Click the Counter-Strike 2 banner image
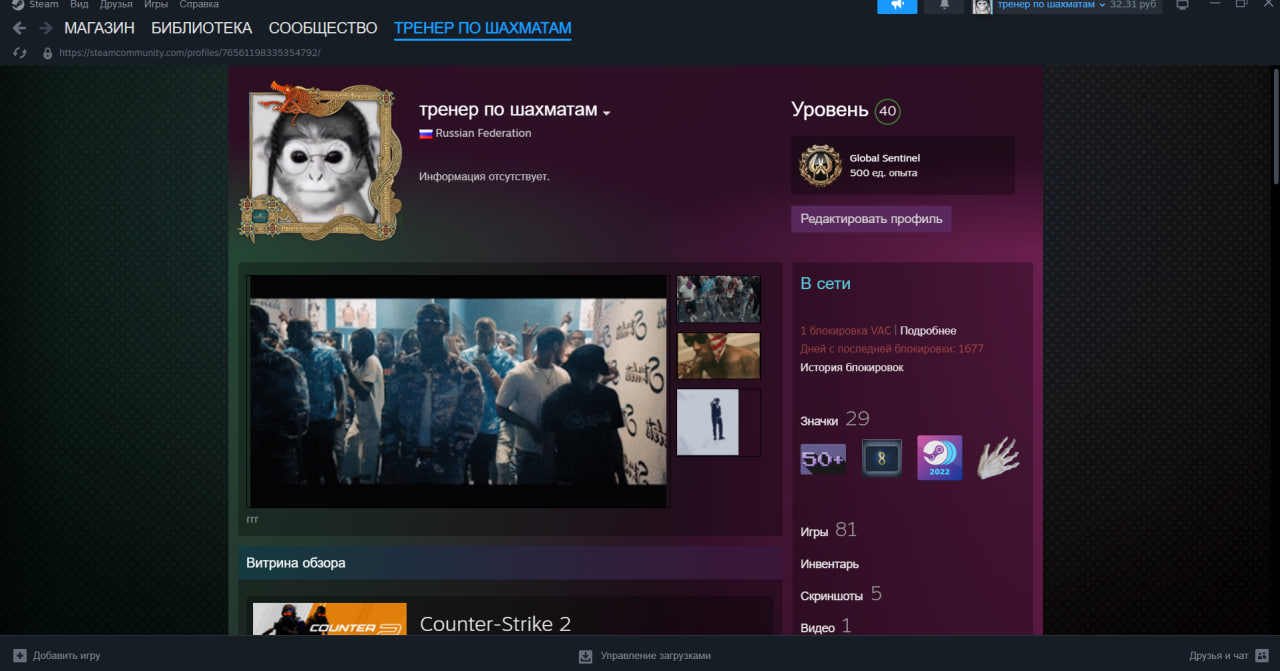 (x=330, y=619)
